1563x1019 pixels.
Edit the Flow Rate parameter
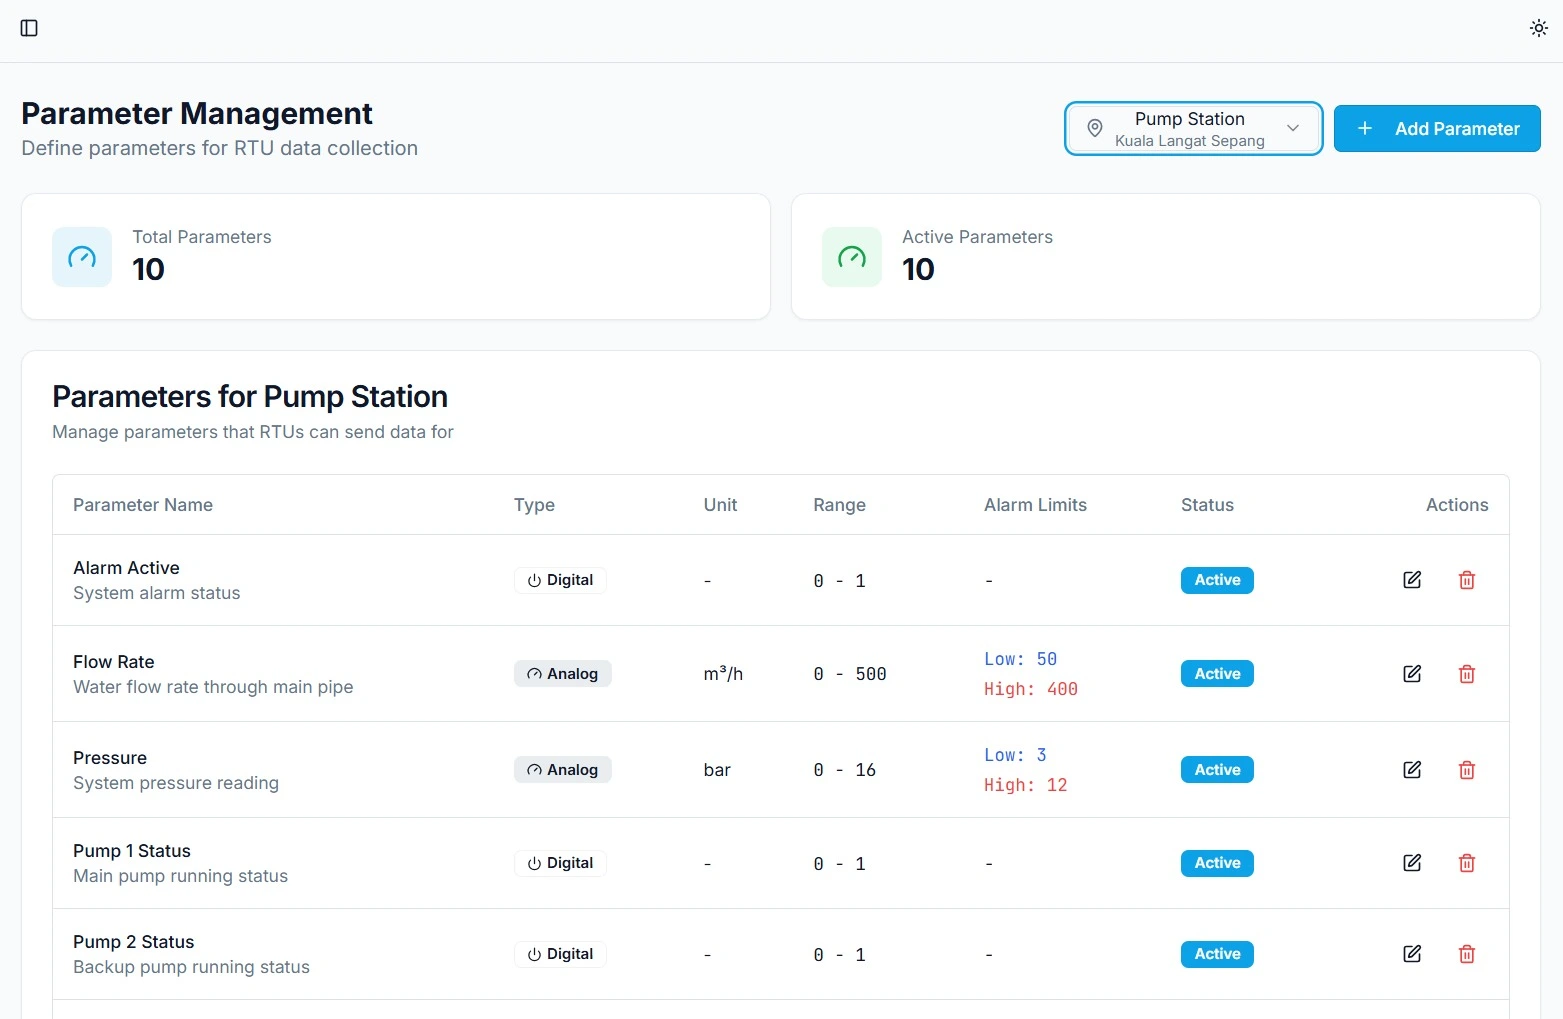[1412, 674]
